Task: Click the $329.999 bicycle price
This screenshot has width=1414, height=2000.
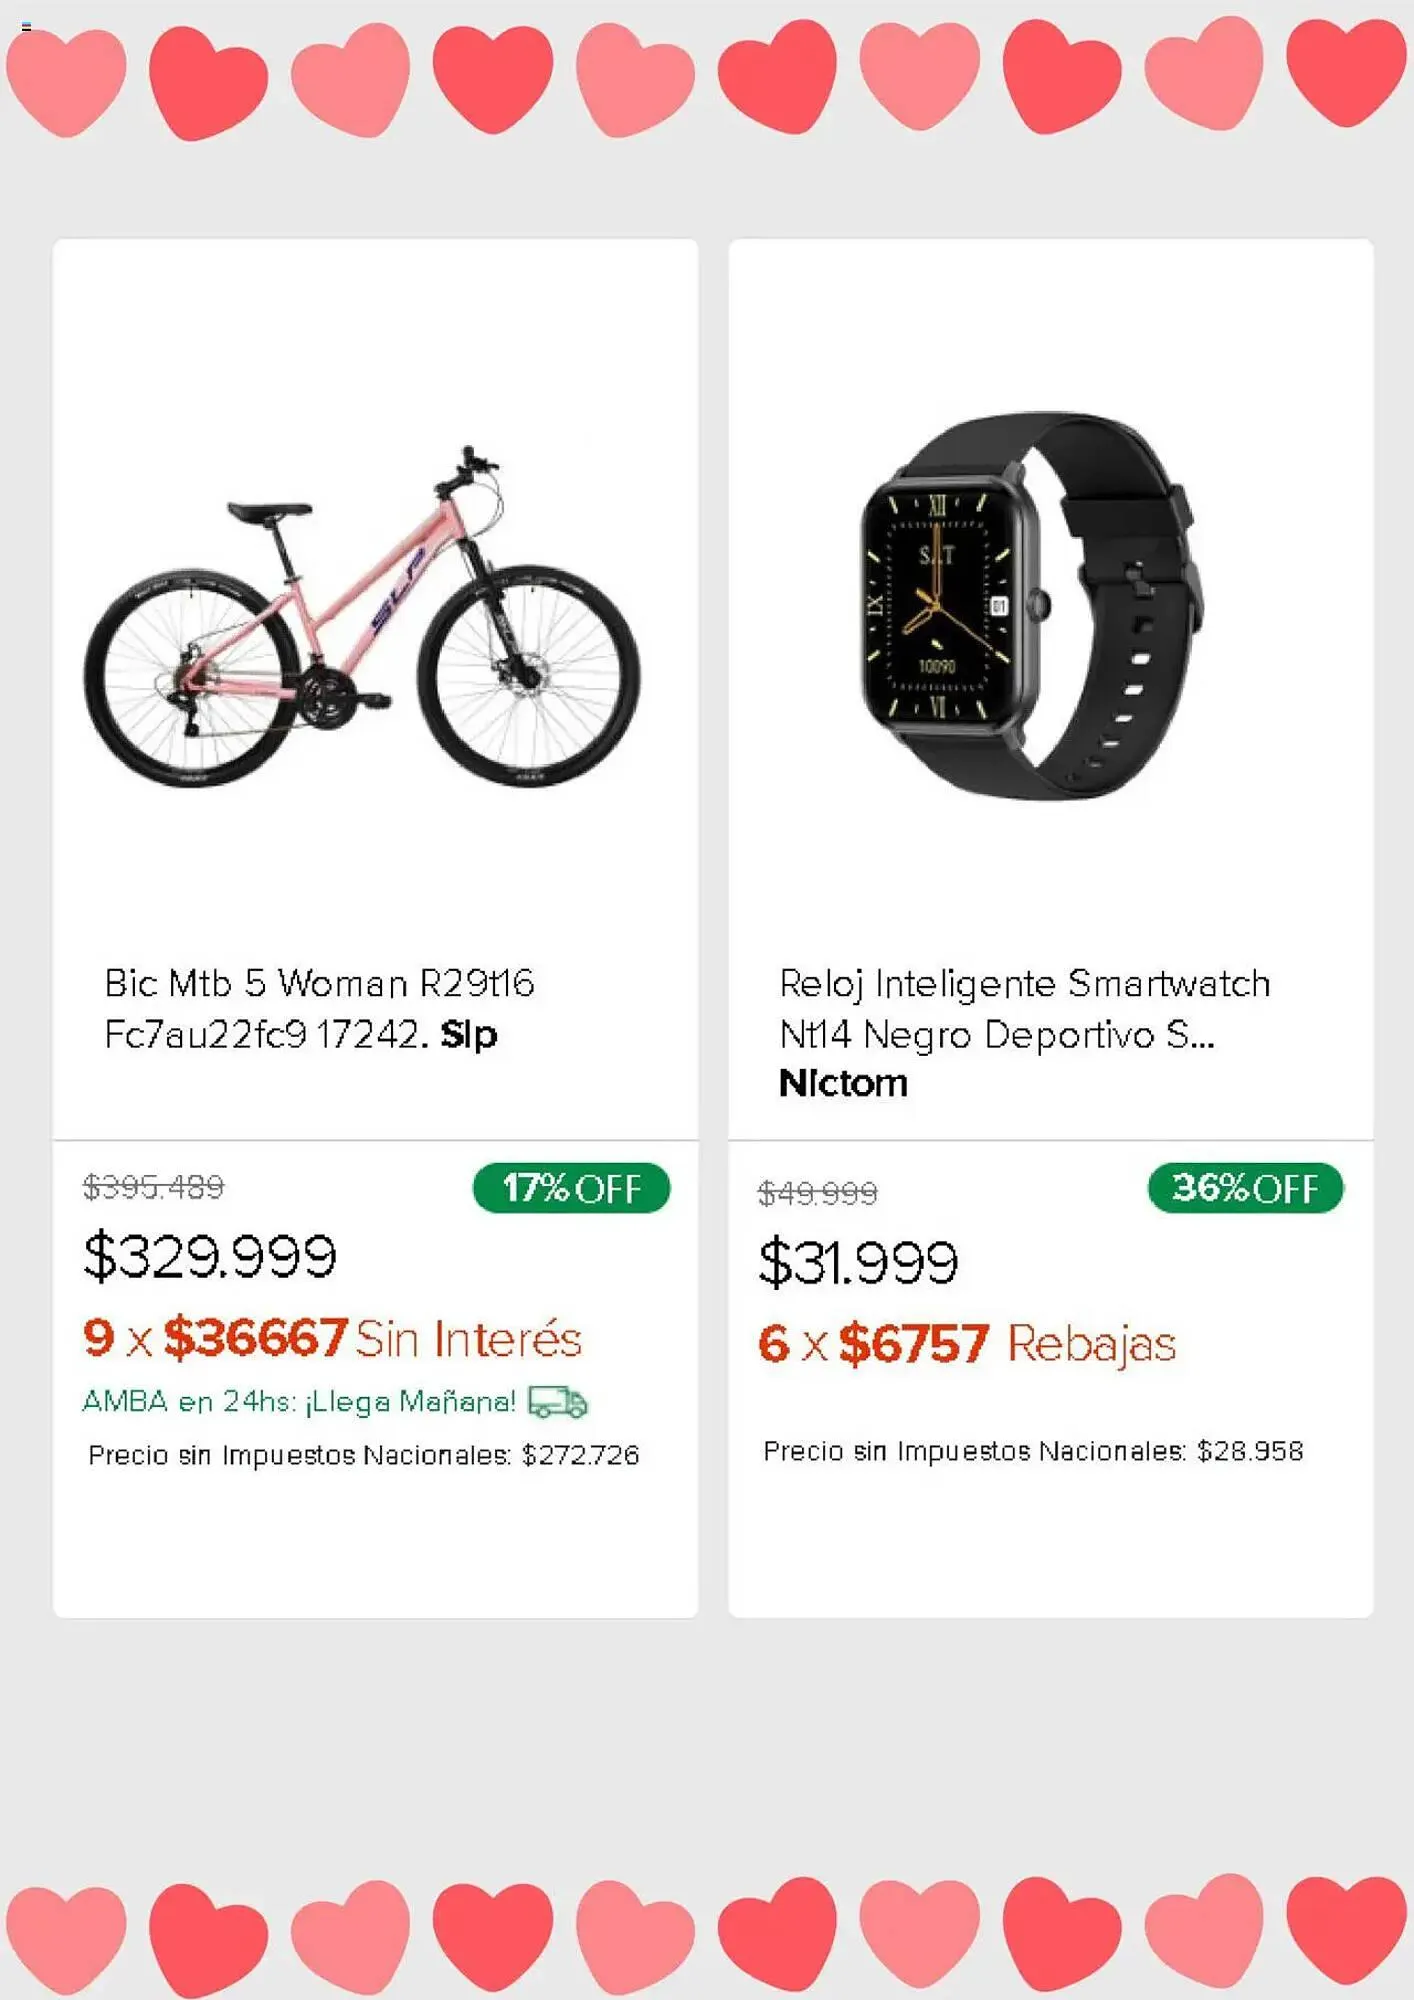Action: pos(210,1256)
